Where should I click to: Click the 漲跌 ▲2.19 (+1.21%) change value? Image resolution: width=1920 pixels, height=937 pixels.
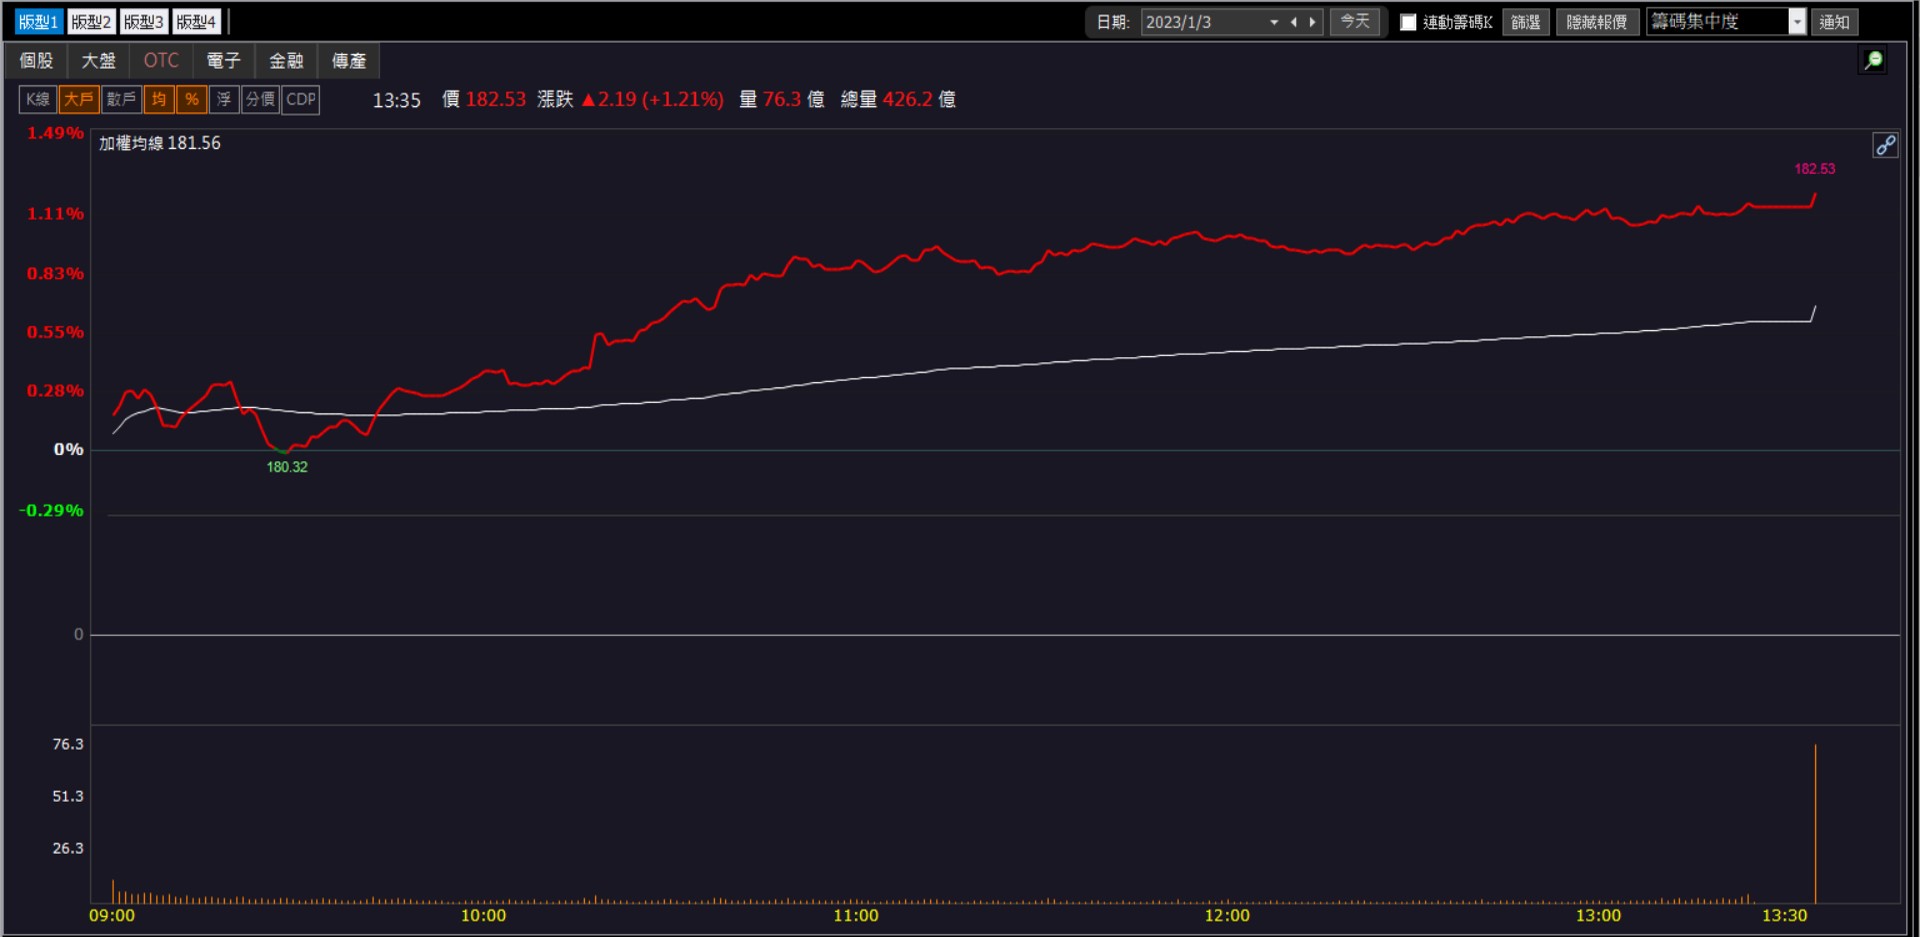coord(630,99)
